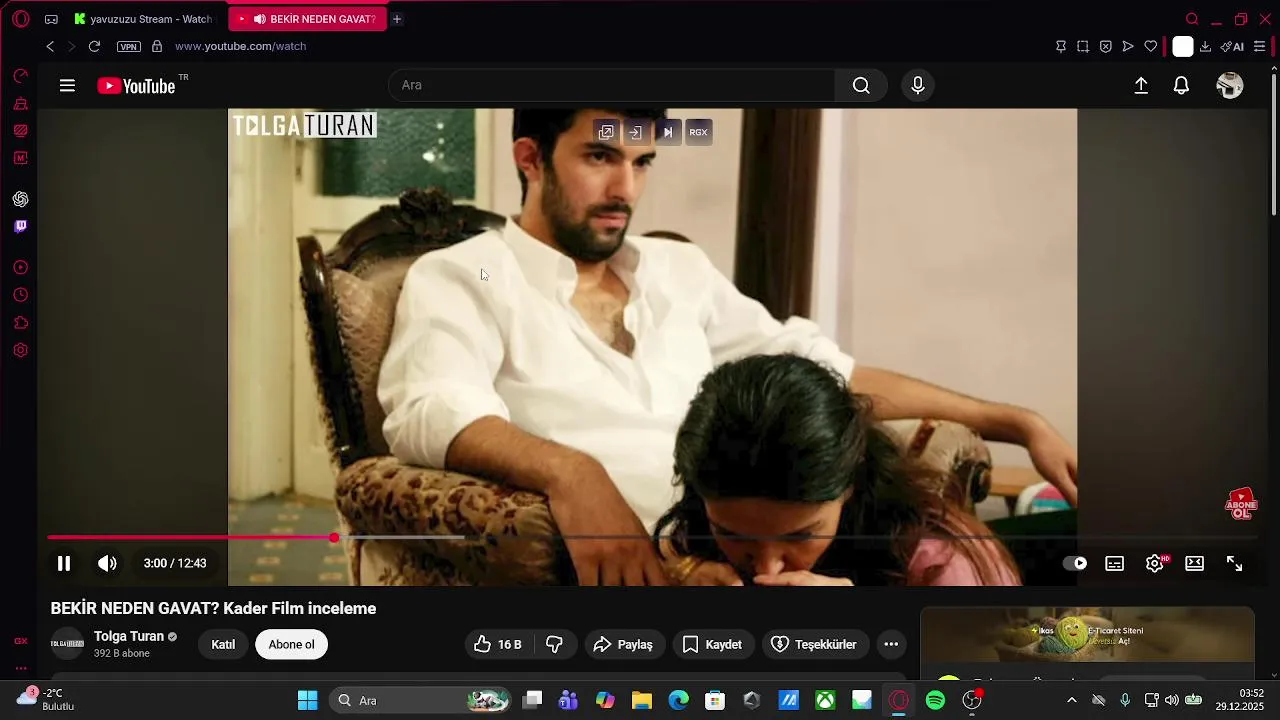Screen dimensions: 1280x720
Task: Open Opera tab islands/workspace icon
Action: 51,19
